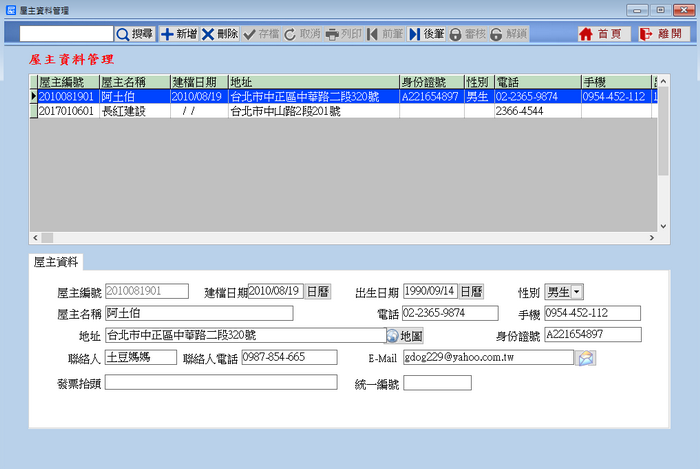Click the 取消 cancel button

click(302, 34)
